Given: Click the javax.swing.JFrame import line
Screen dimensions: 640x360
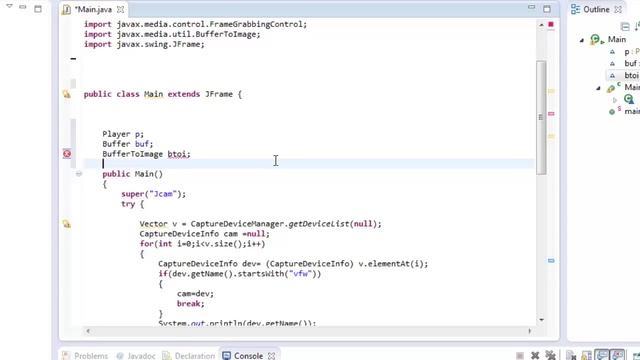Looking at the screenshot, I should (144, 44).
